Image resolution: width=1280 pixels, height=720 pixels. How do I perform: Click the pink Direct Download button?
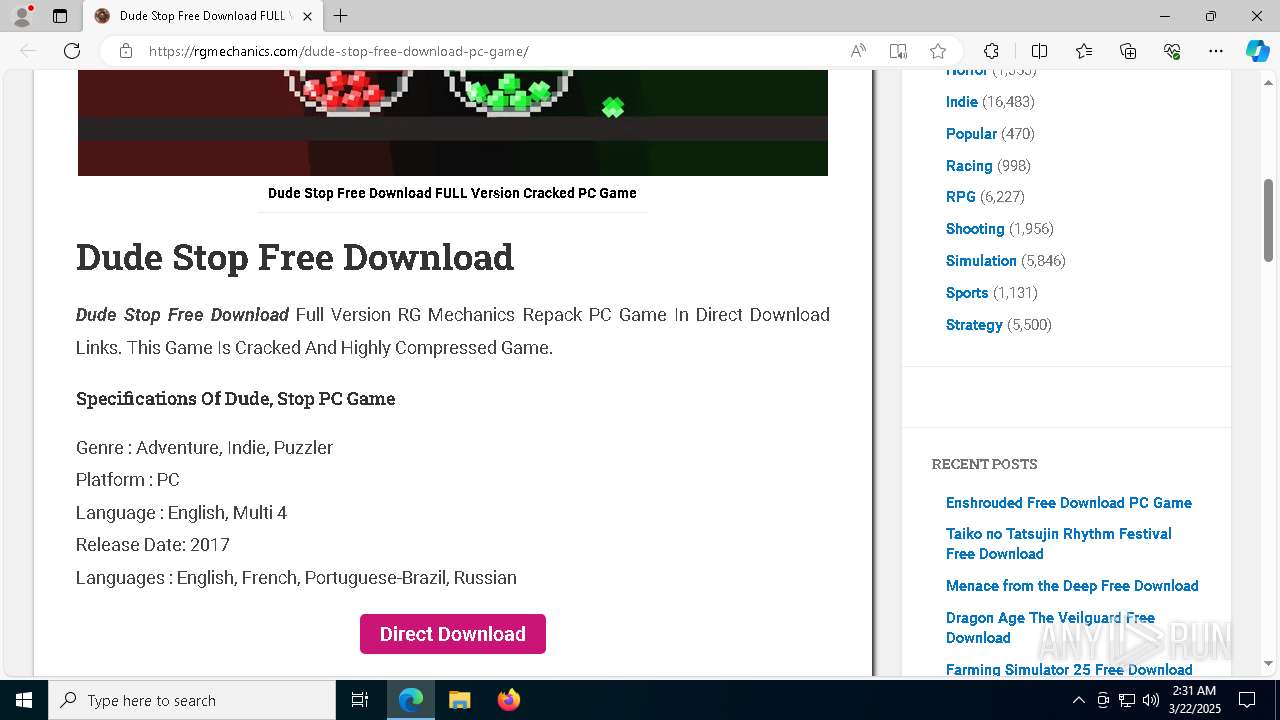[453, 634]
